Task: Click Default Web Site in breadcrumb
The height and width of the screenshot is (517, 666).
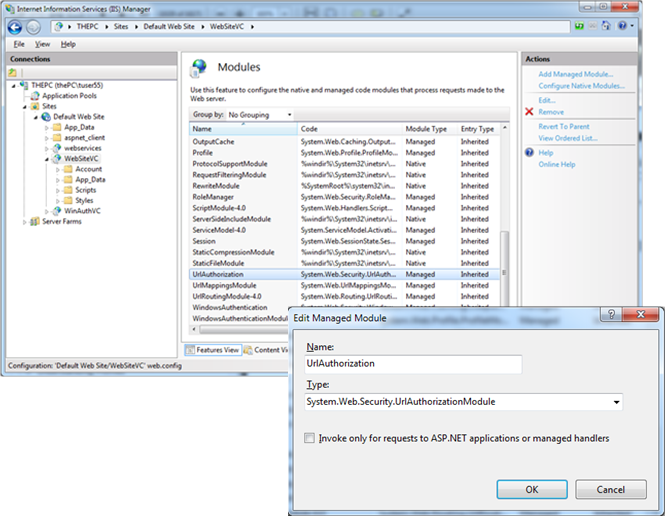Action: [169, 26]
